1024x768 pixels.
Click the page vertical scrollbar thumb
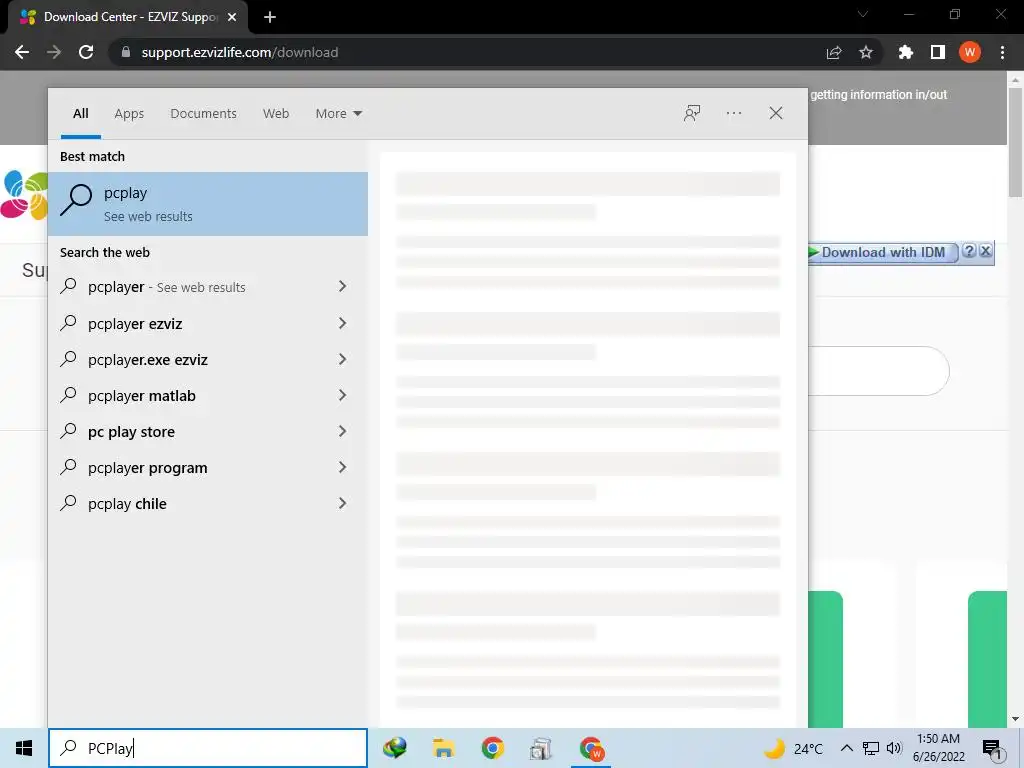click(1015, 142)
